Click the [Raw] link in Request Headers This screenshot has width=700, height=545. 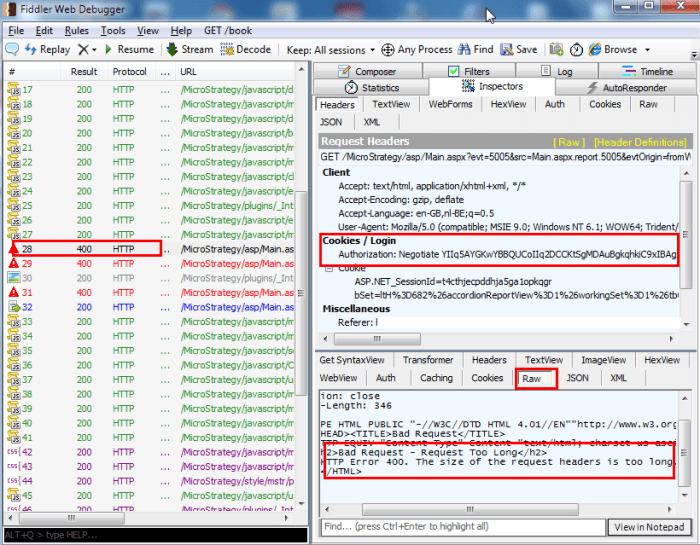click(569, 142)
